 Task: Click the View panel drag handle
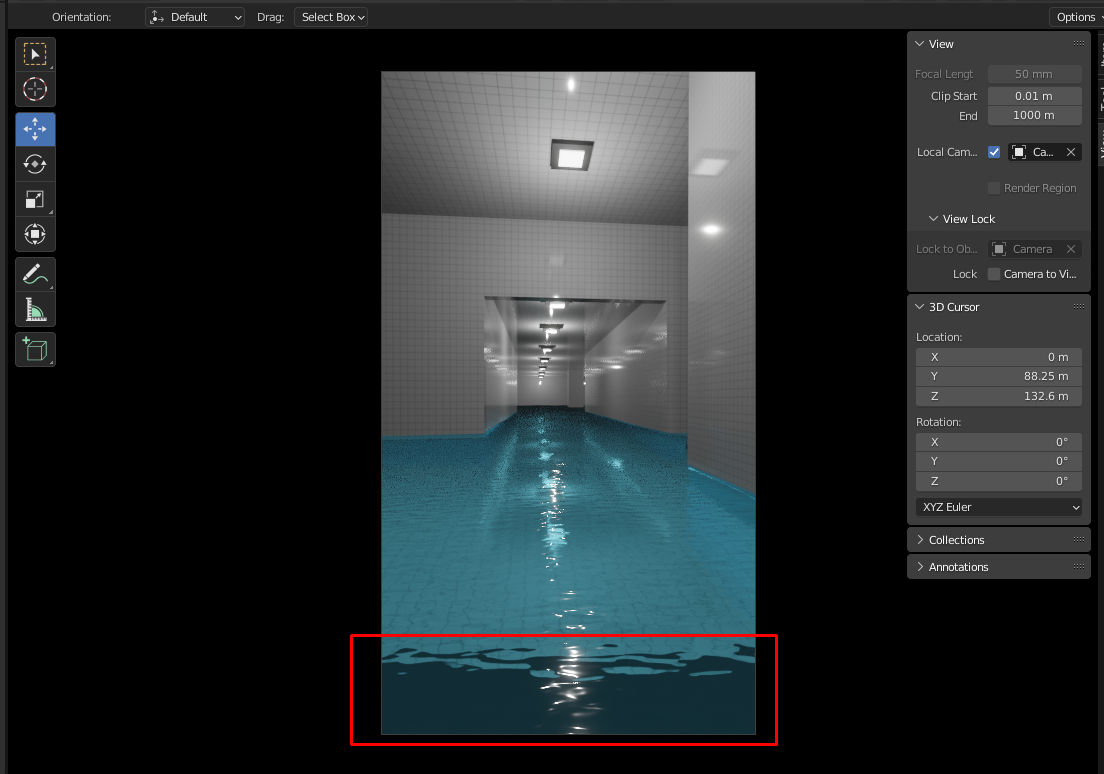1079,44
